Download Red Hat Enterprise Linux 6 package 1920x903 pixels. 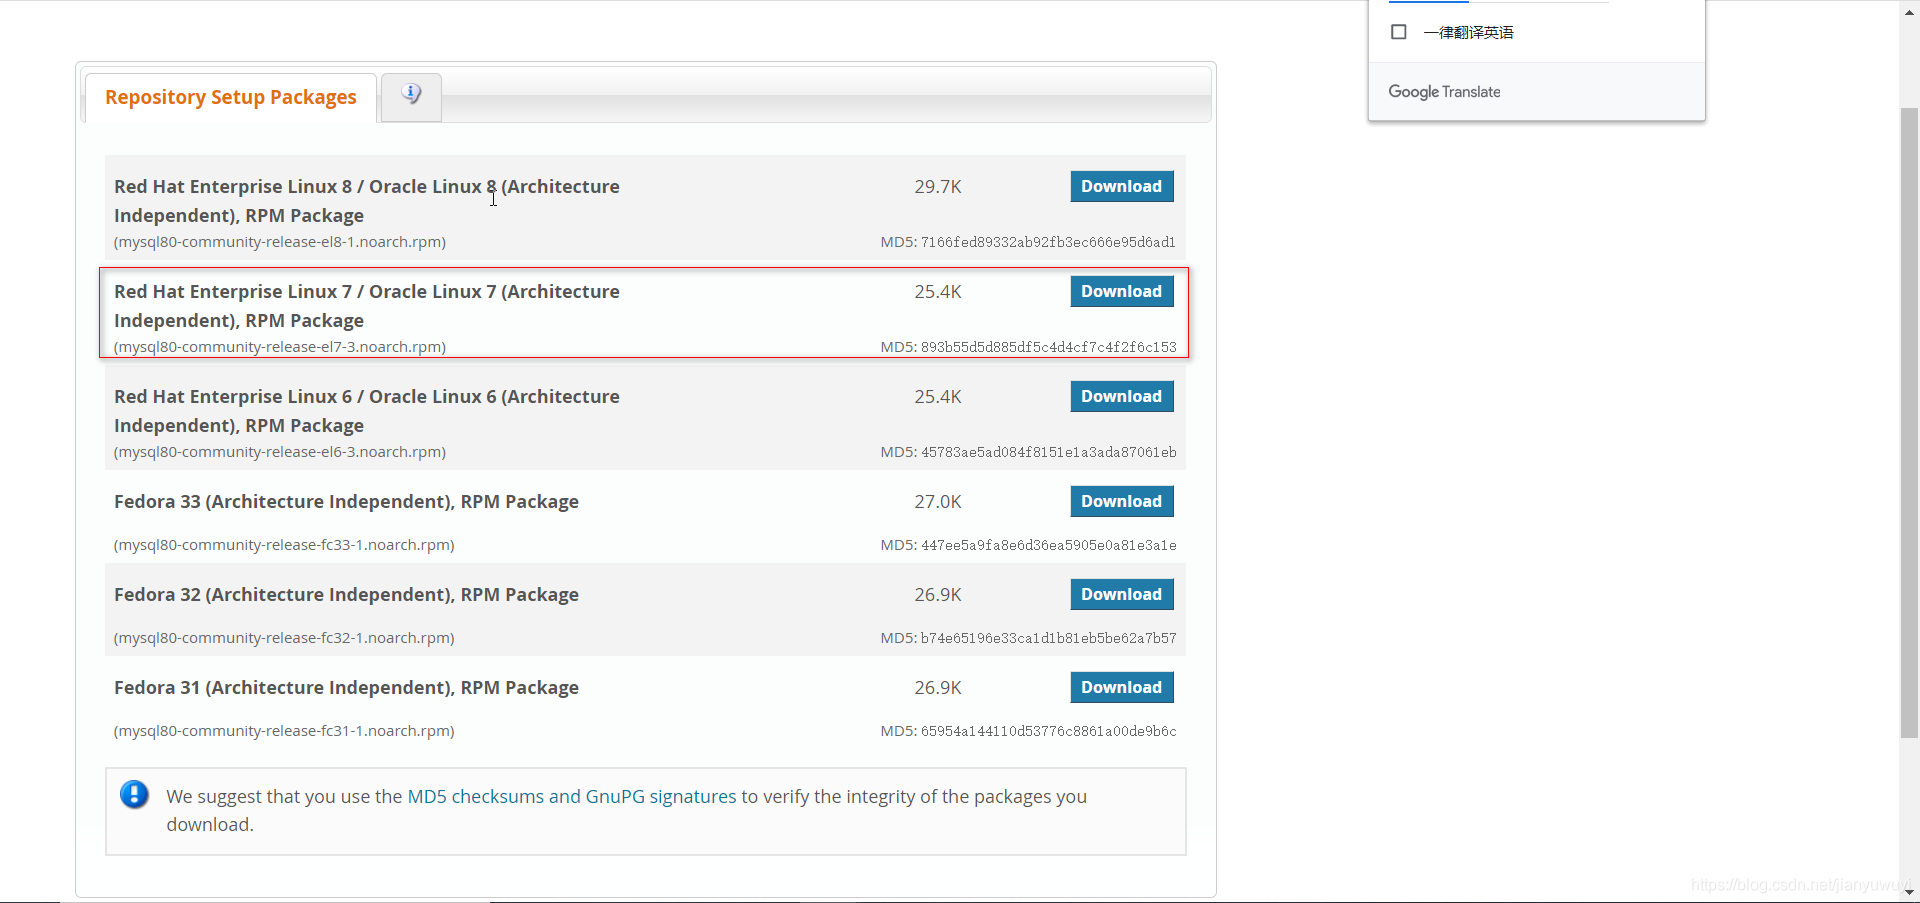coord(1122,396)
